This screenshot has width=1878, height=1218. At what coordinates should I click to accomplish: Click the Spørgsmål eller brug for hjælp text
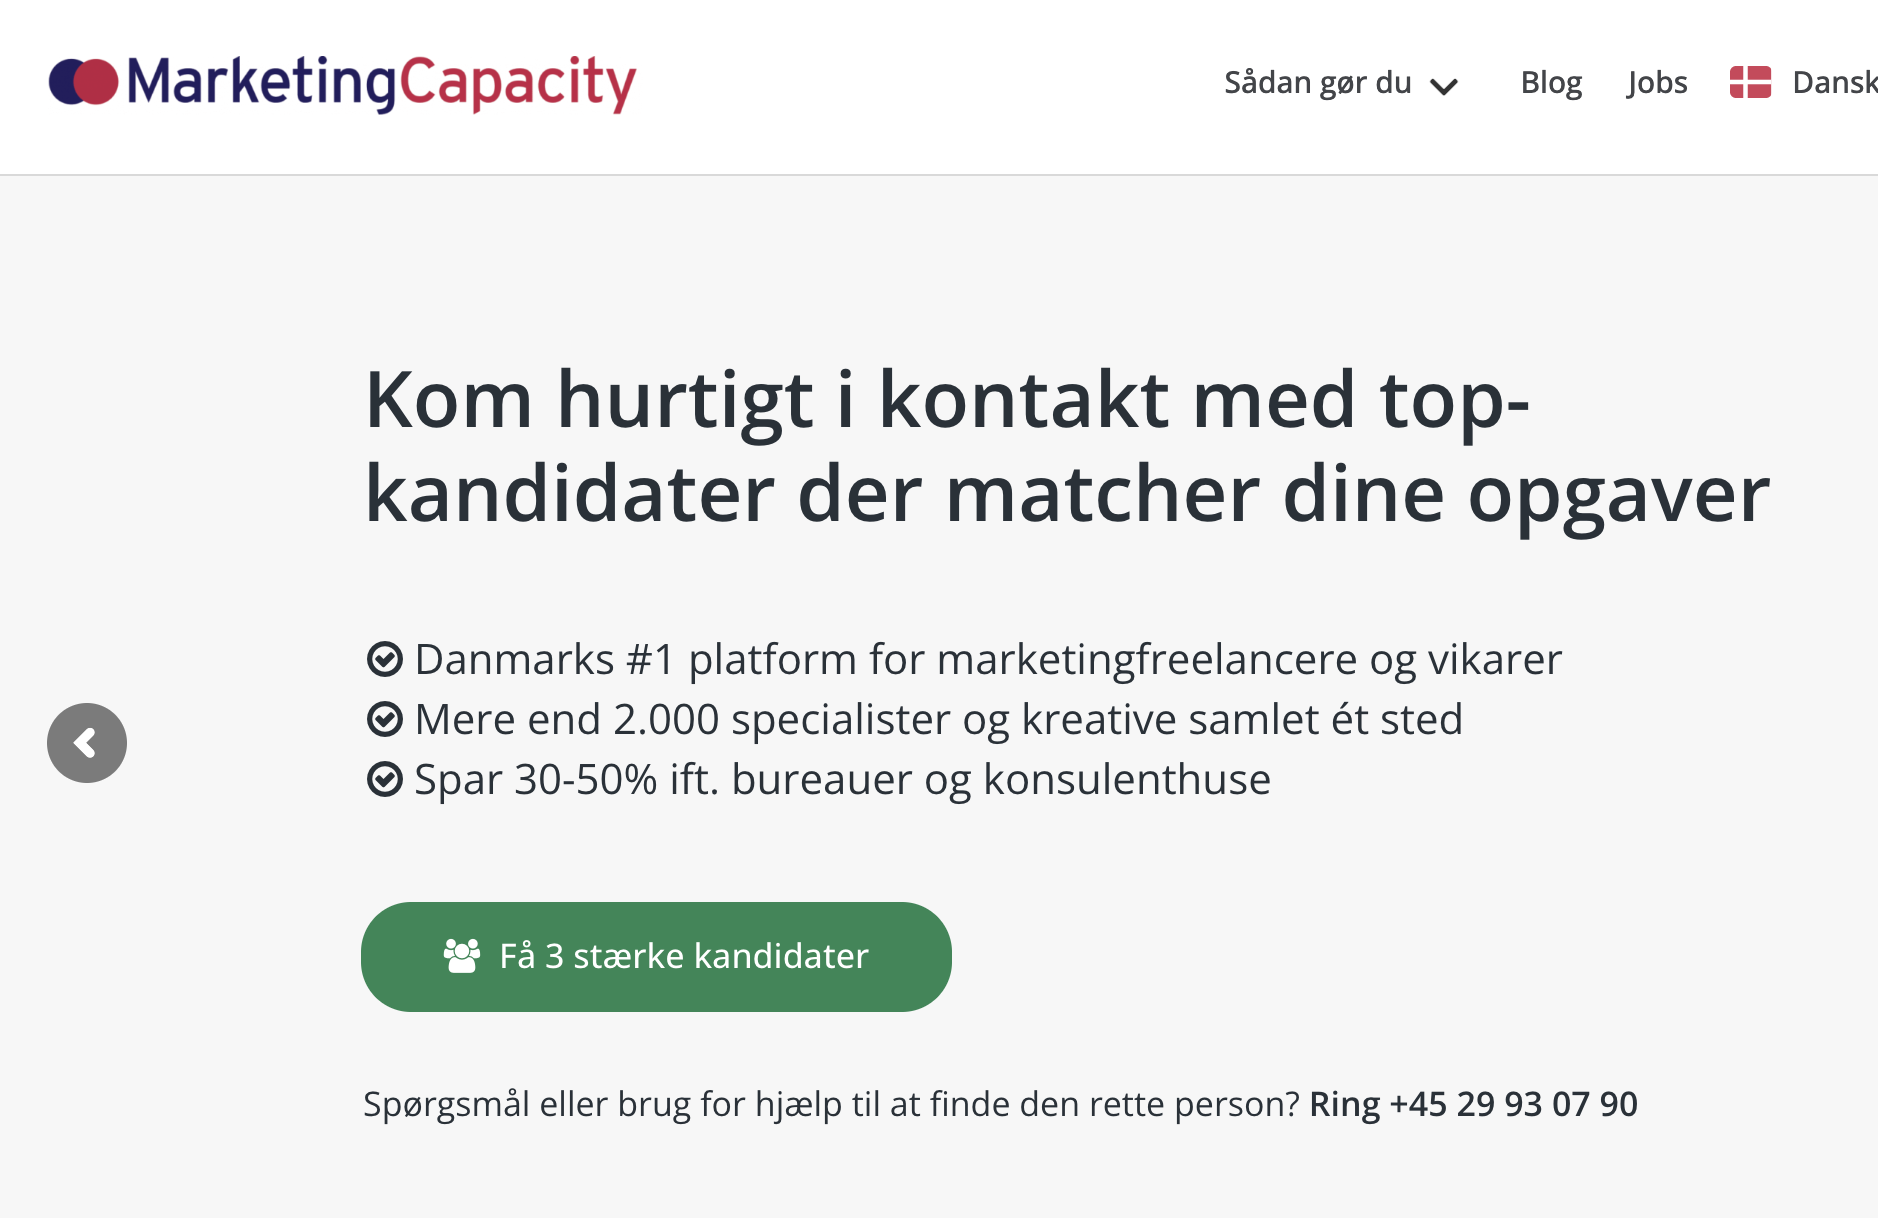(x=830, y=1104)
